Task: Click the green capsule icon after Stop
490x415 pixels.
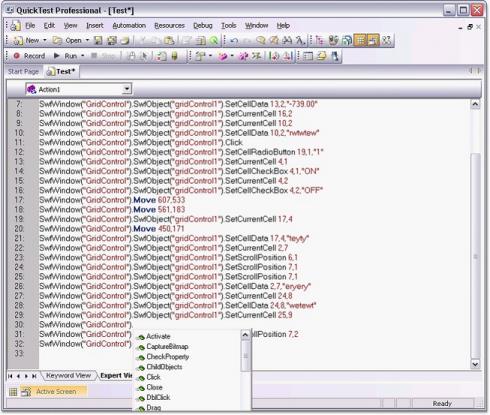Action: coord(174,56)
